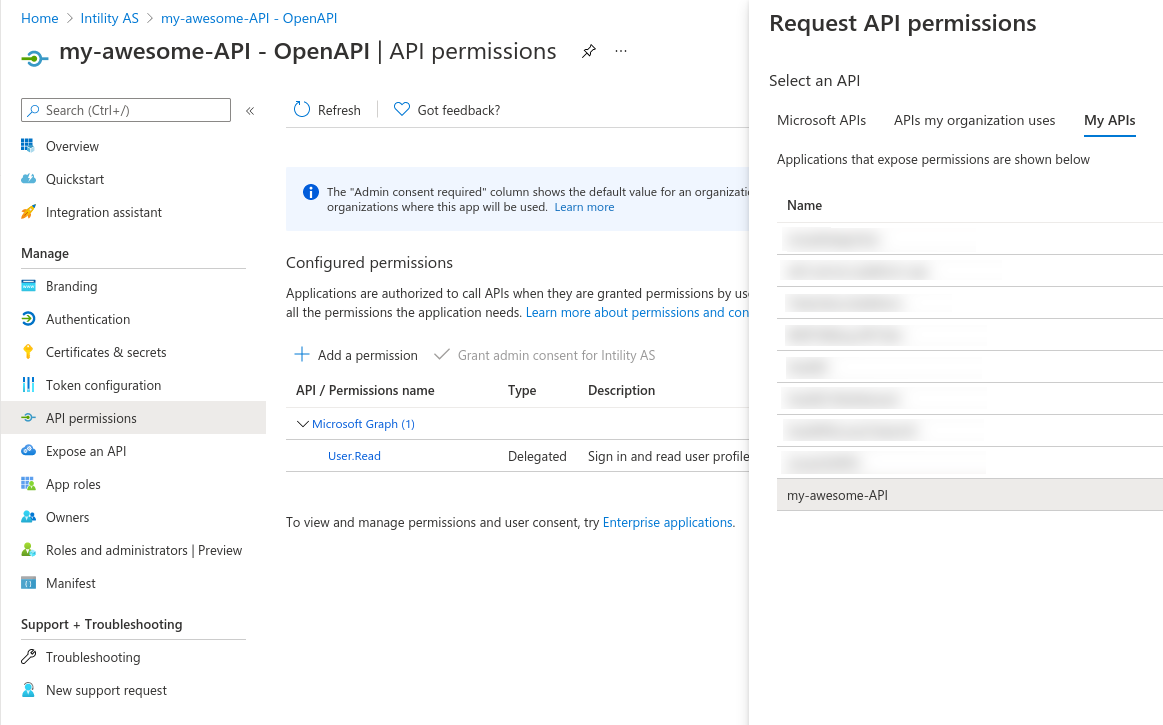This screenshot has height=725, width=1163.
Task: Click the Troubleshooting wrench icon
Action: [28, 657]
